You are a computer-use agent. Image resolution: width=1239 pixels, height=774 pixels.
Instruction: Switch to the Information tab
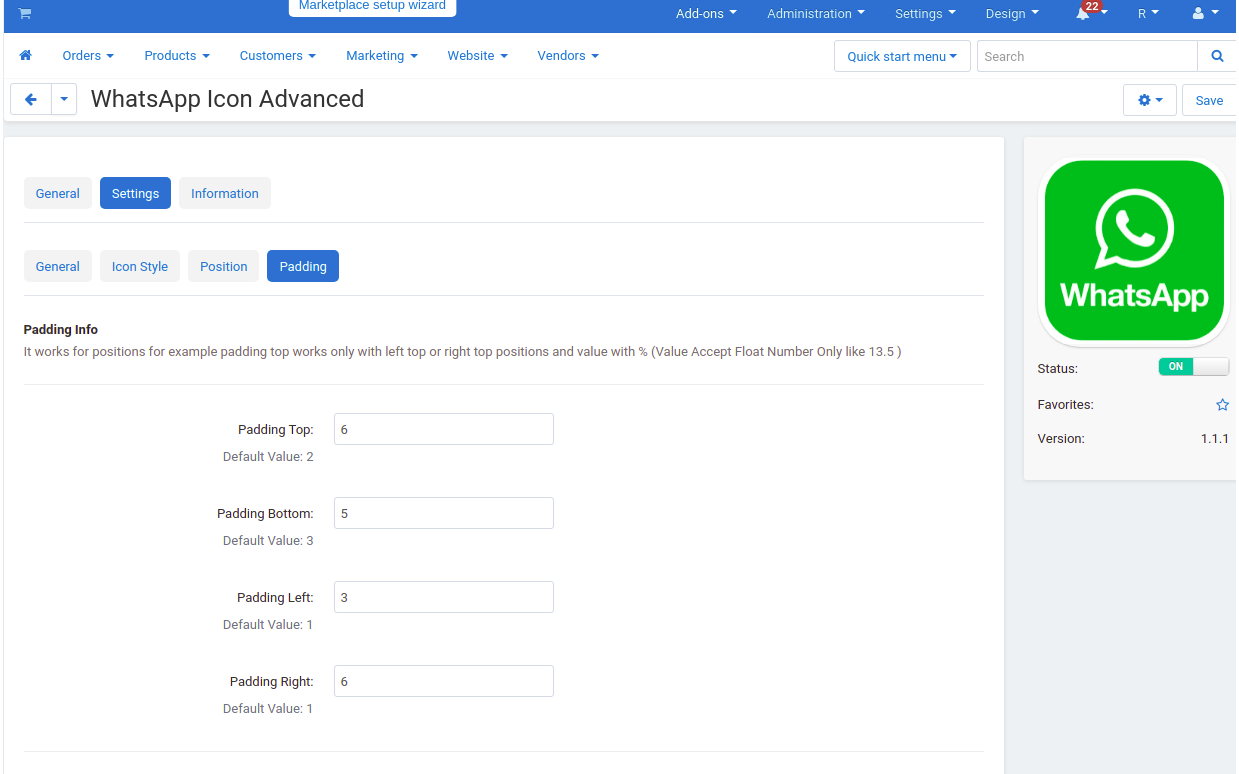click(x=225, y=194)
